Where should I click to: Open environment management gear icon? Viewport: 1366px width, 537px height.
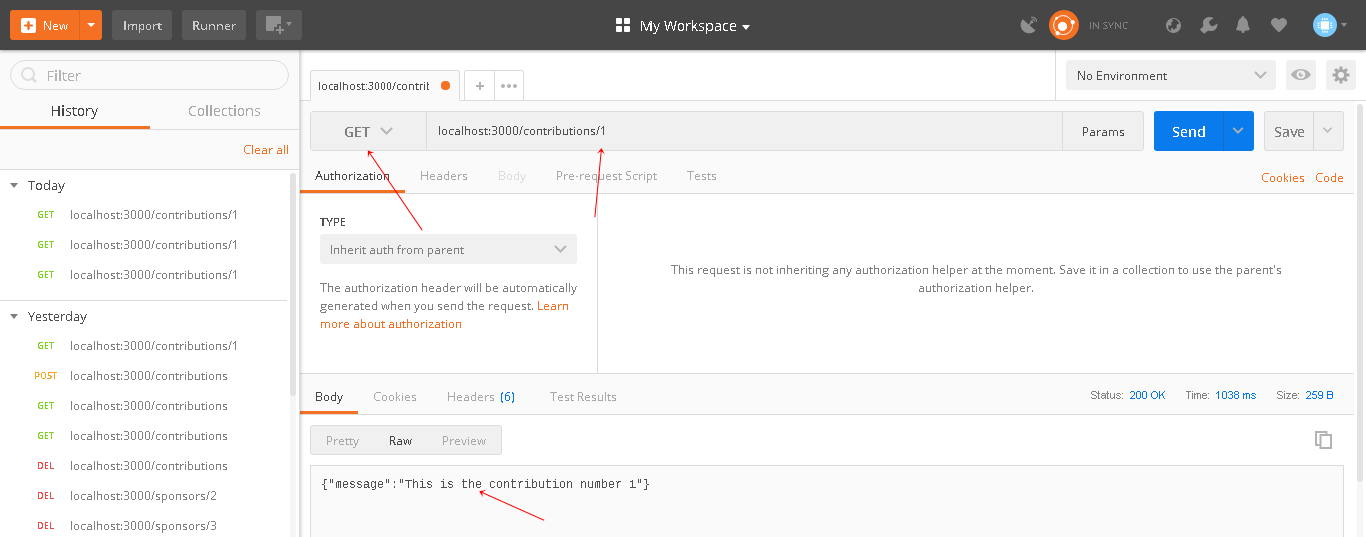coord(1340,75)
